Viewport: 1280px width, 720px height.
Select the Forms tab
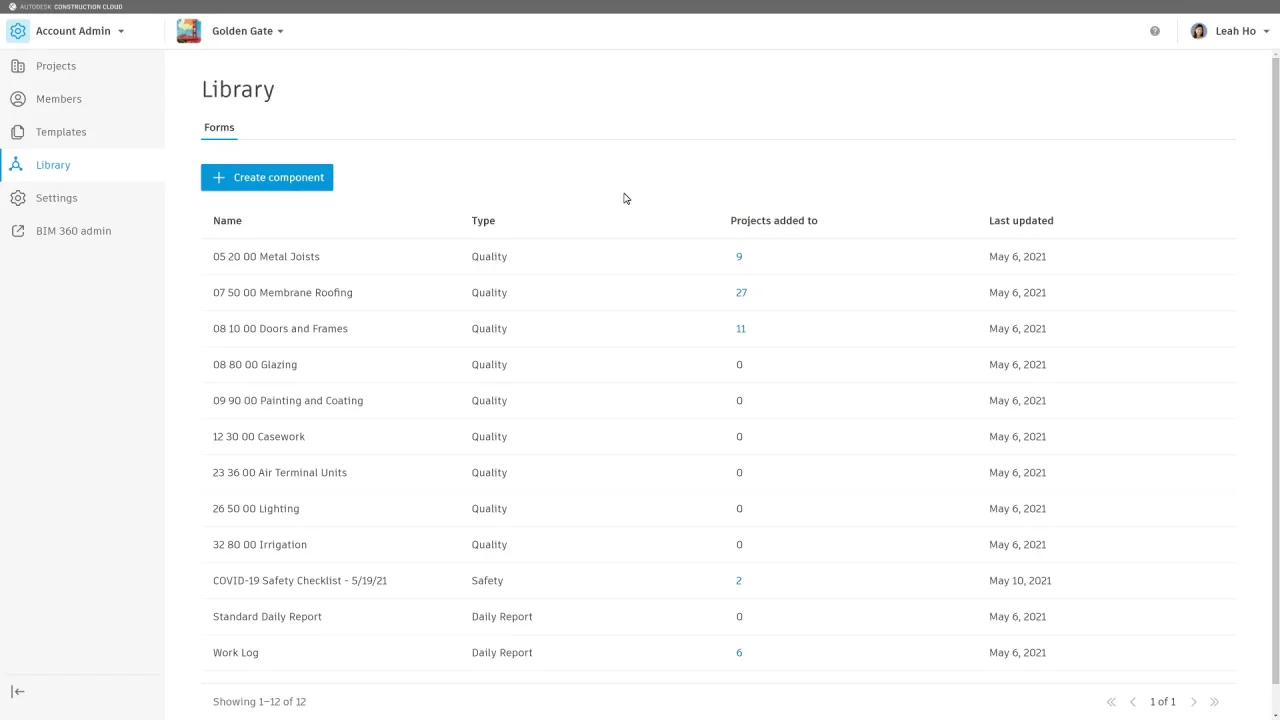219,128
